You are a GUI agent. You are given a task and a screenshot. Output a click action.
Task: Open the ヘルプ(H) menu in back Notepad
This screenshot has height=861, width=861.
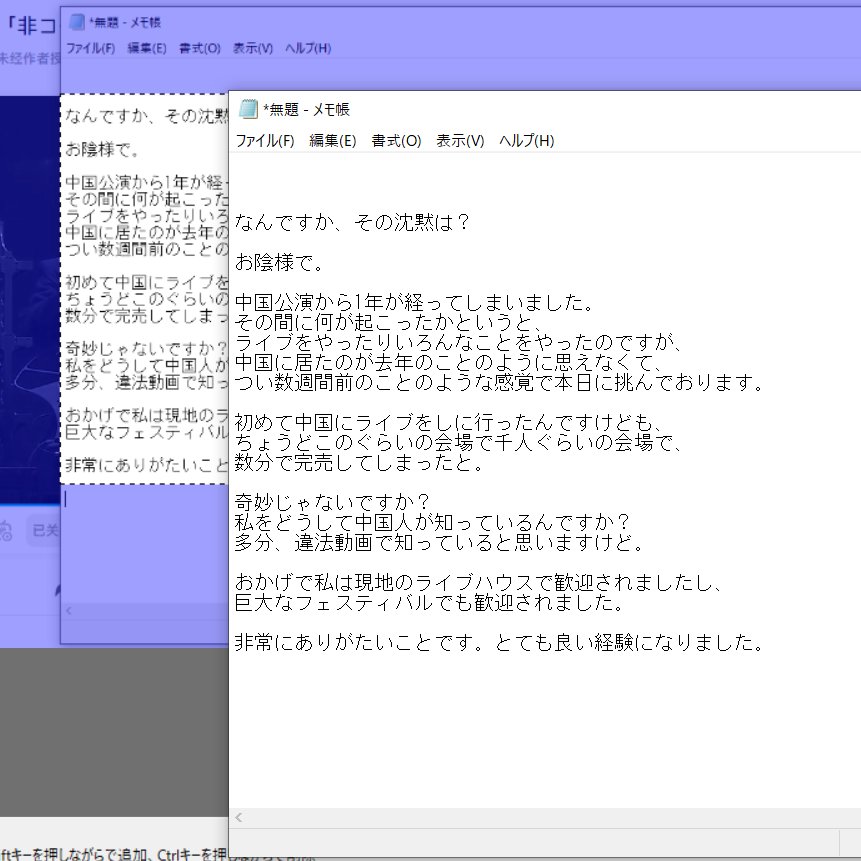[309, 47]
